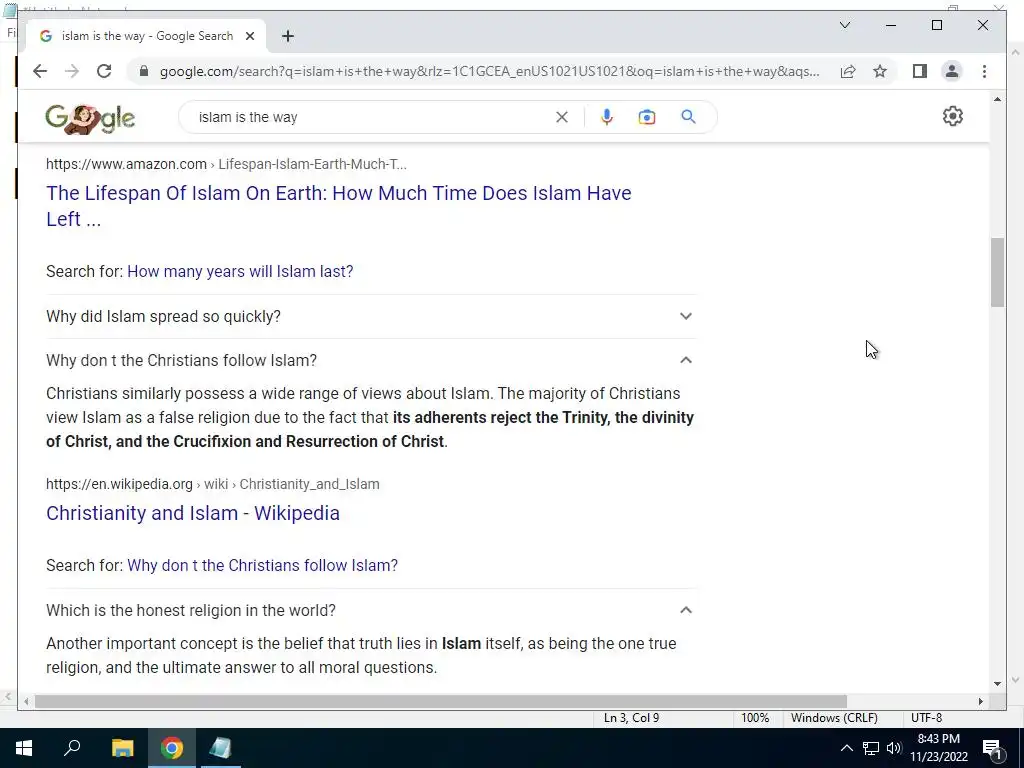Click the browser forward arrow
The image size is (1024, 768).
click(x=72, y=71)
